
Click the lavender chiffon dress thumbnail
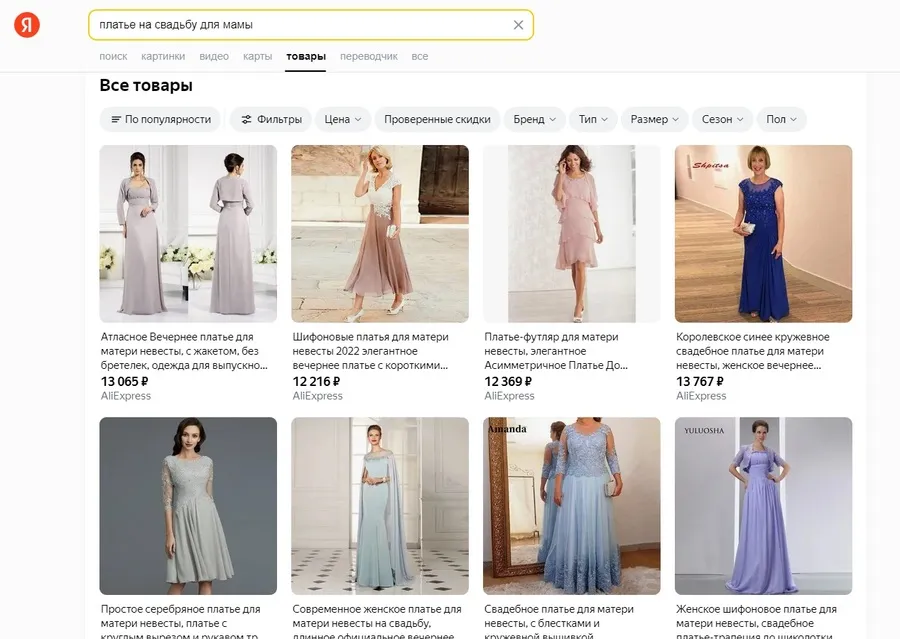tap(763, 505)
